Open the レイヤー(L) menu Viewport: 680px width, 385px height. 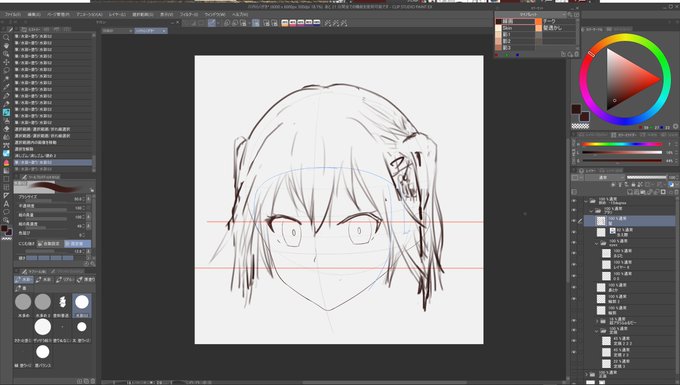click(117, 14)
